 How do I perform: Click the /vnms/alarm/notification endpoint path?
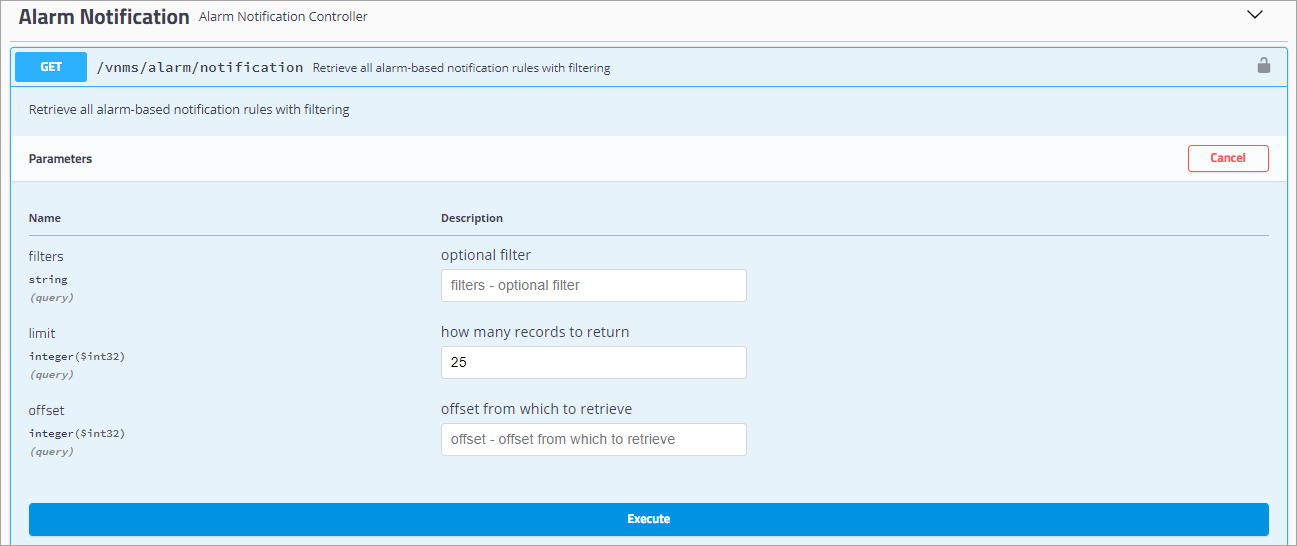point(199,67)
